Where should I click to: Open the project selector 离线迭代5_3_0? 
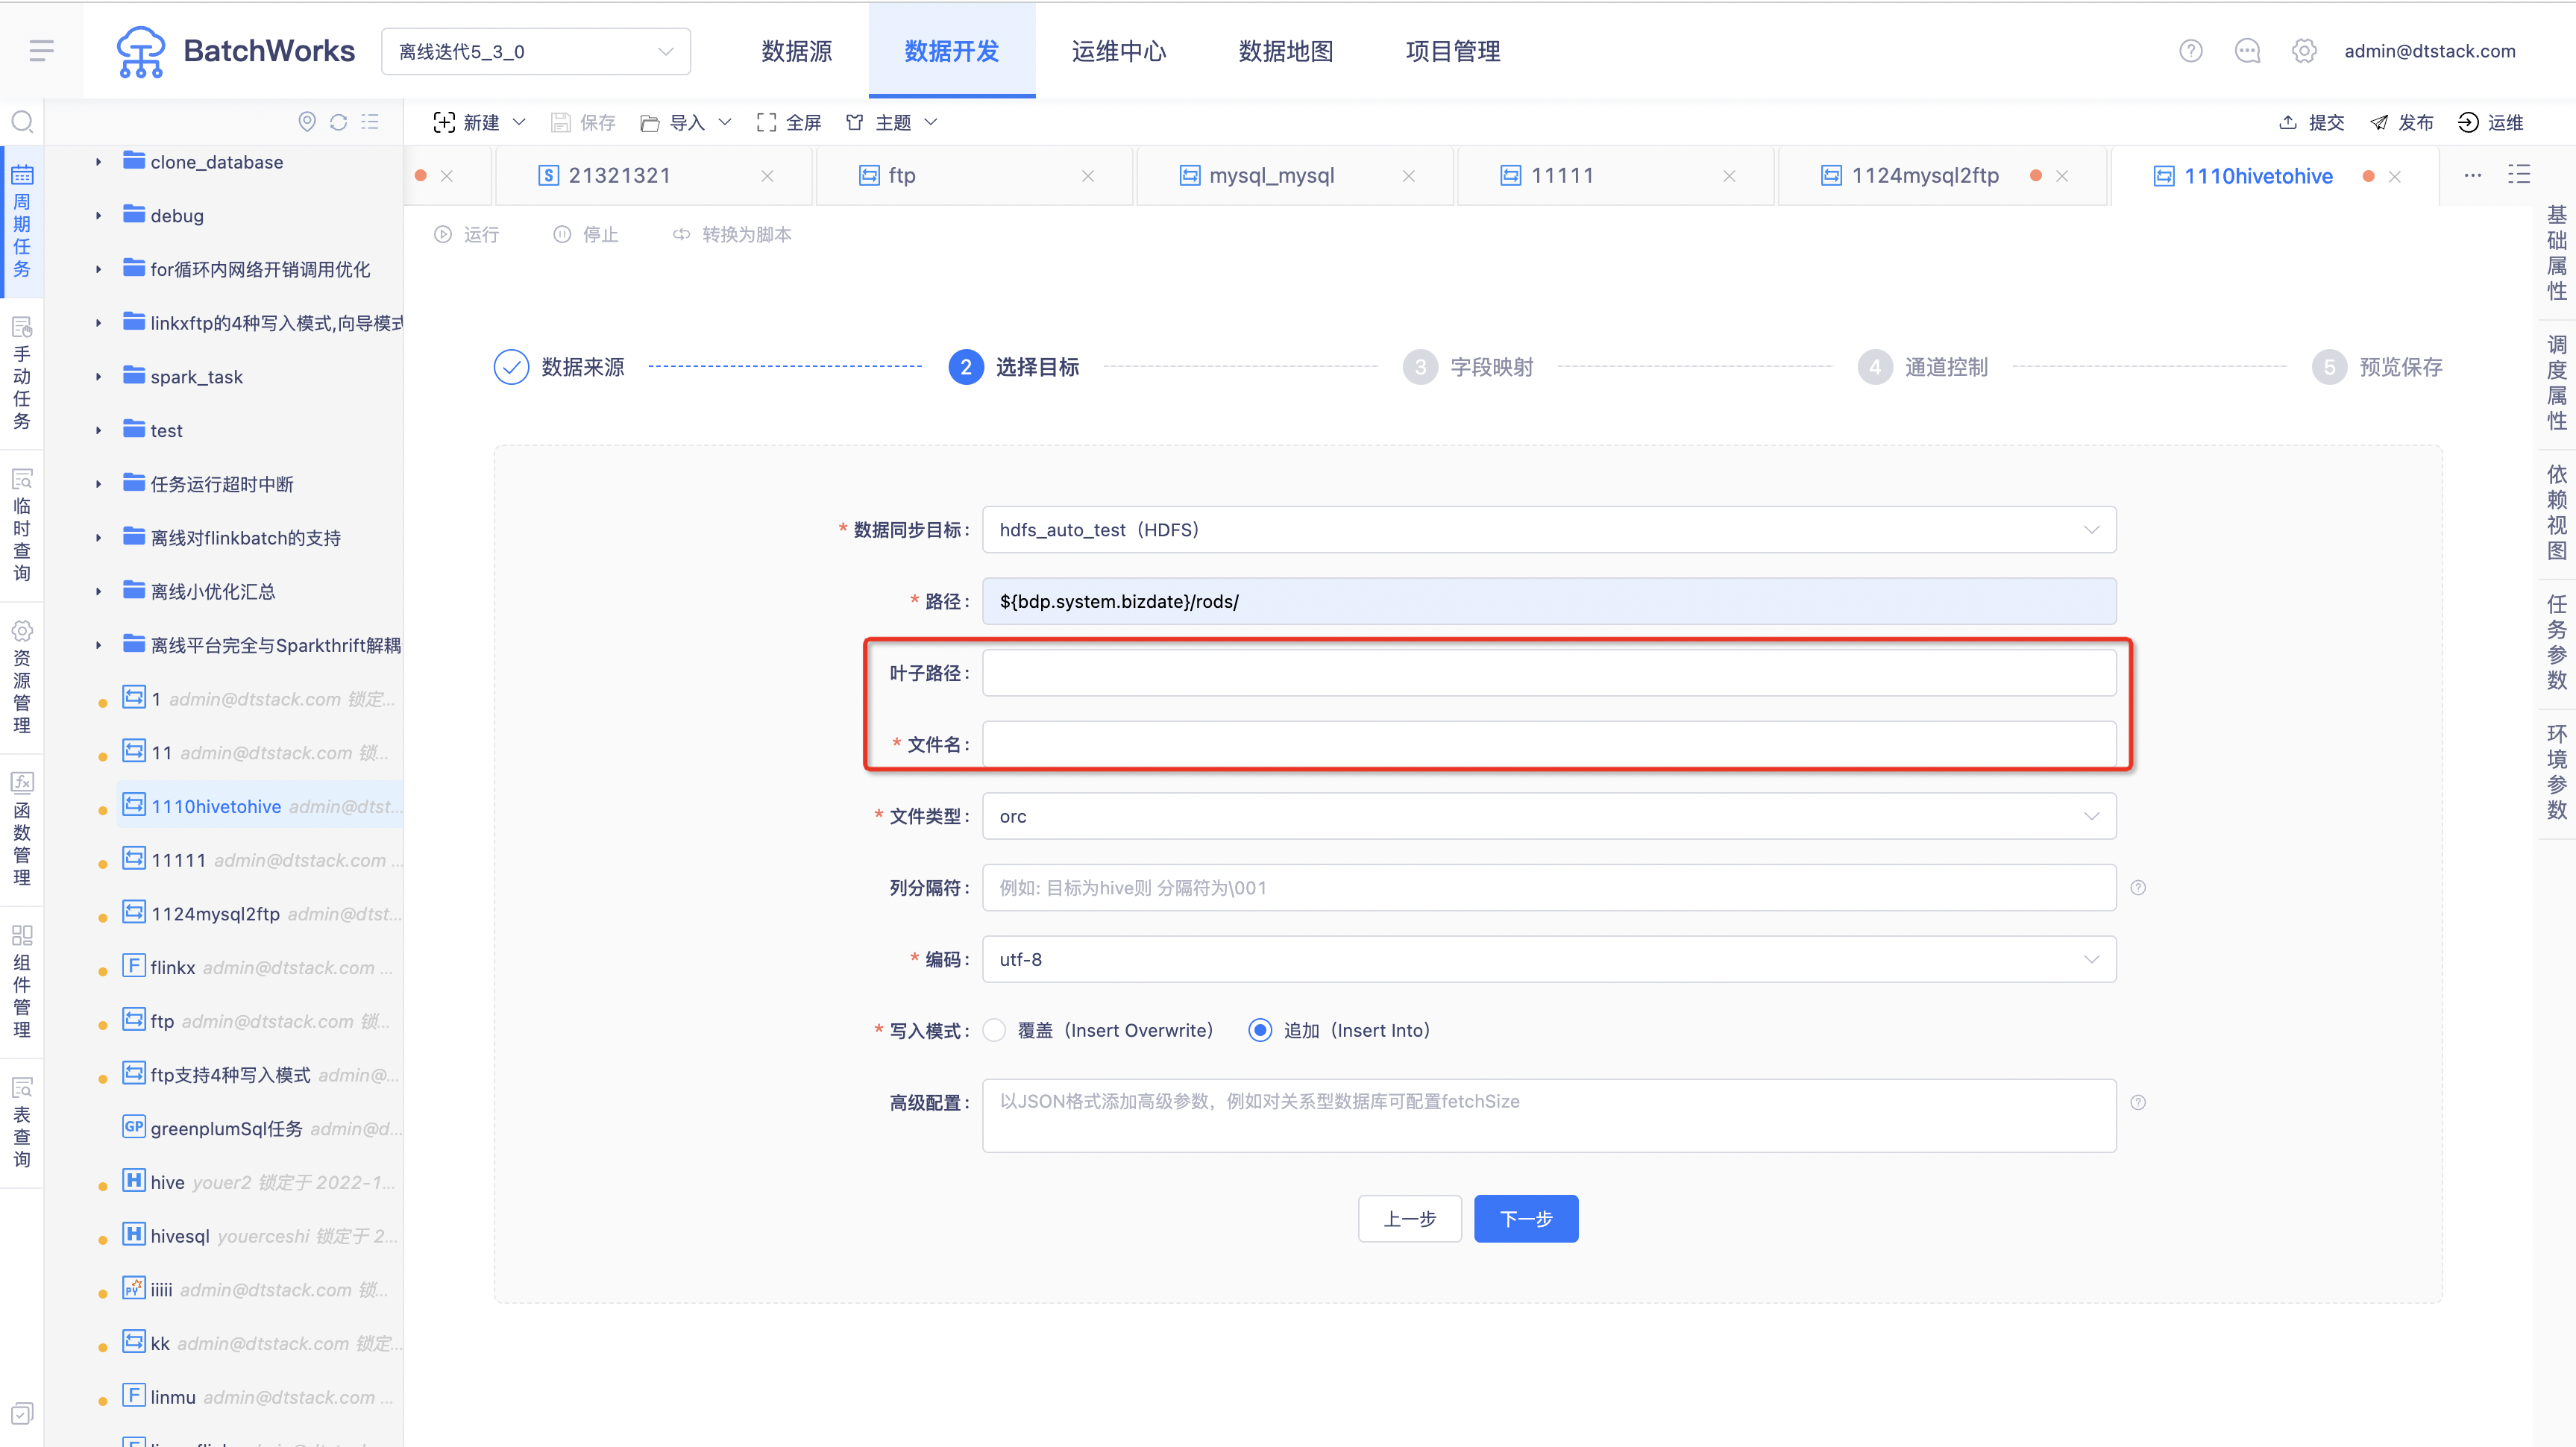tap(535, 51)
